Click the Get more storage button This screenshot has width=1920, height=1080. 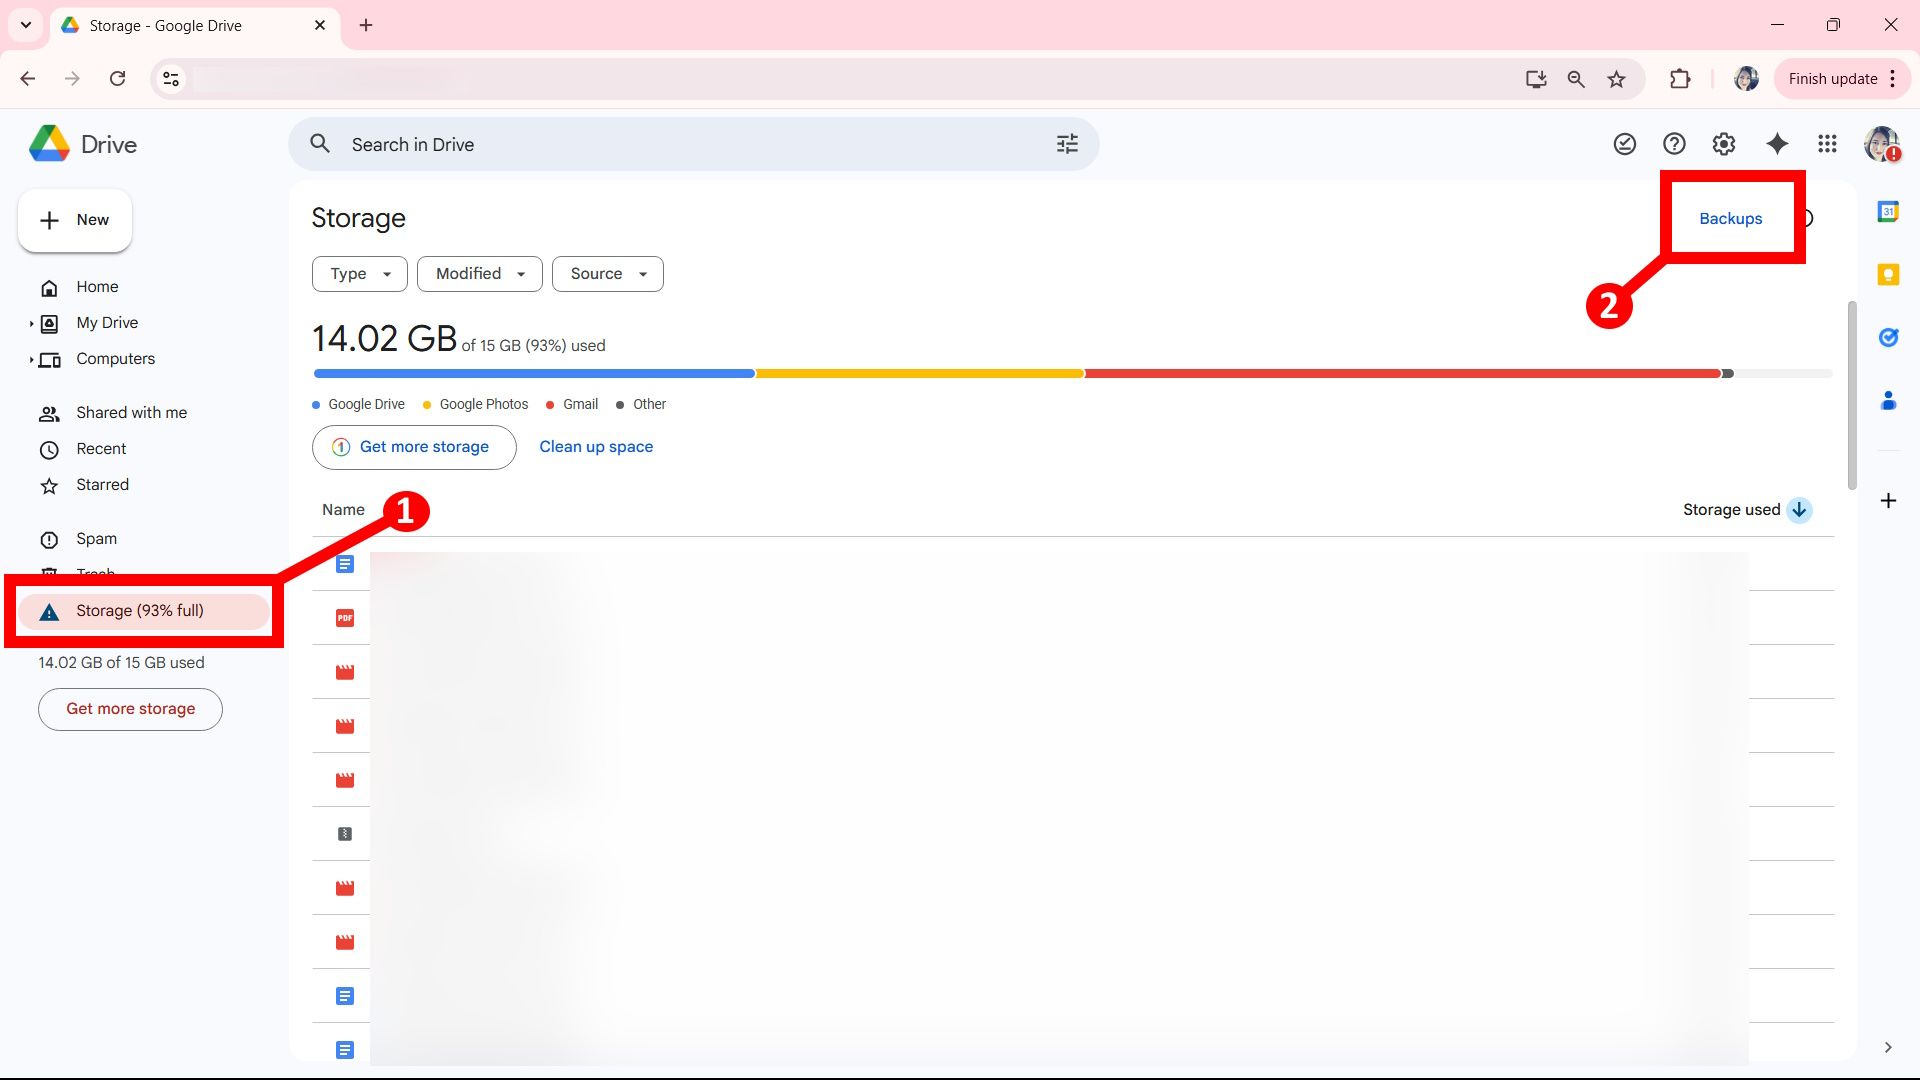[413, 447]
